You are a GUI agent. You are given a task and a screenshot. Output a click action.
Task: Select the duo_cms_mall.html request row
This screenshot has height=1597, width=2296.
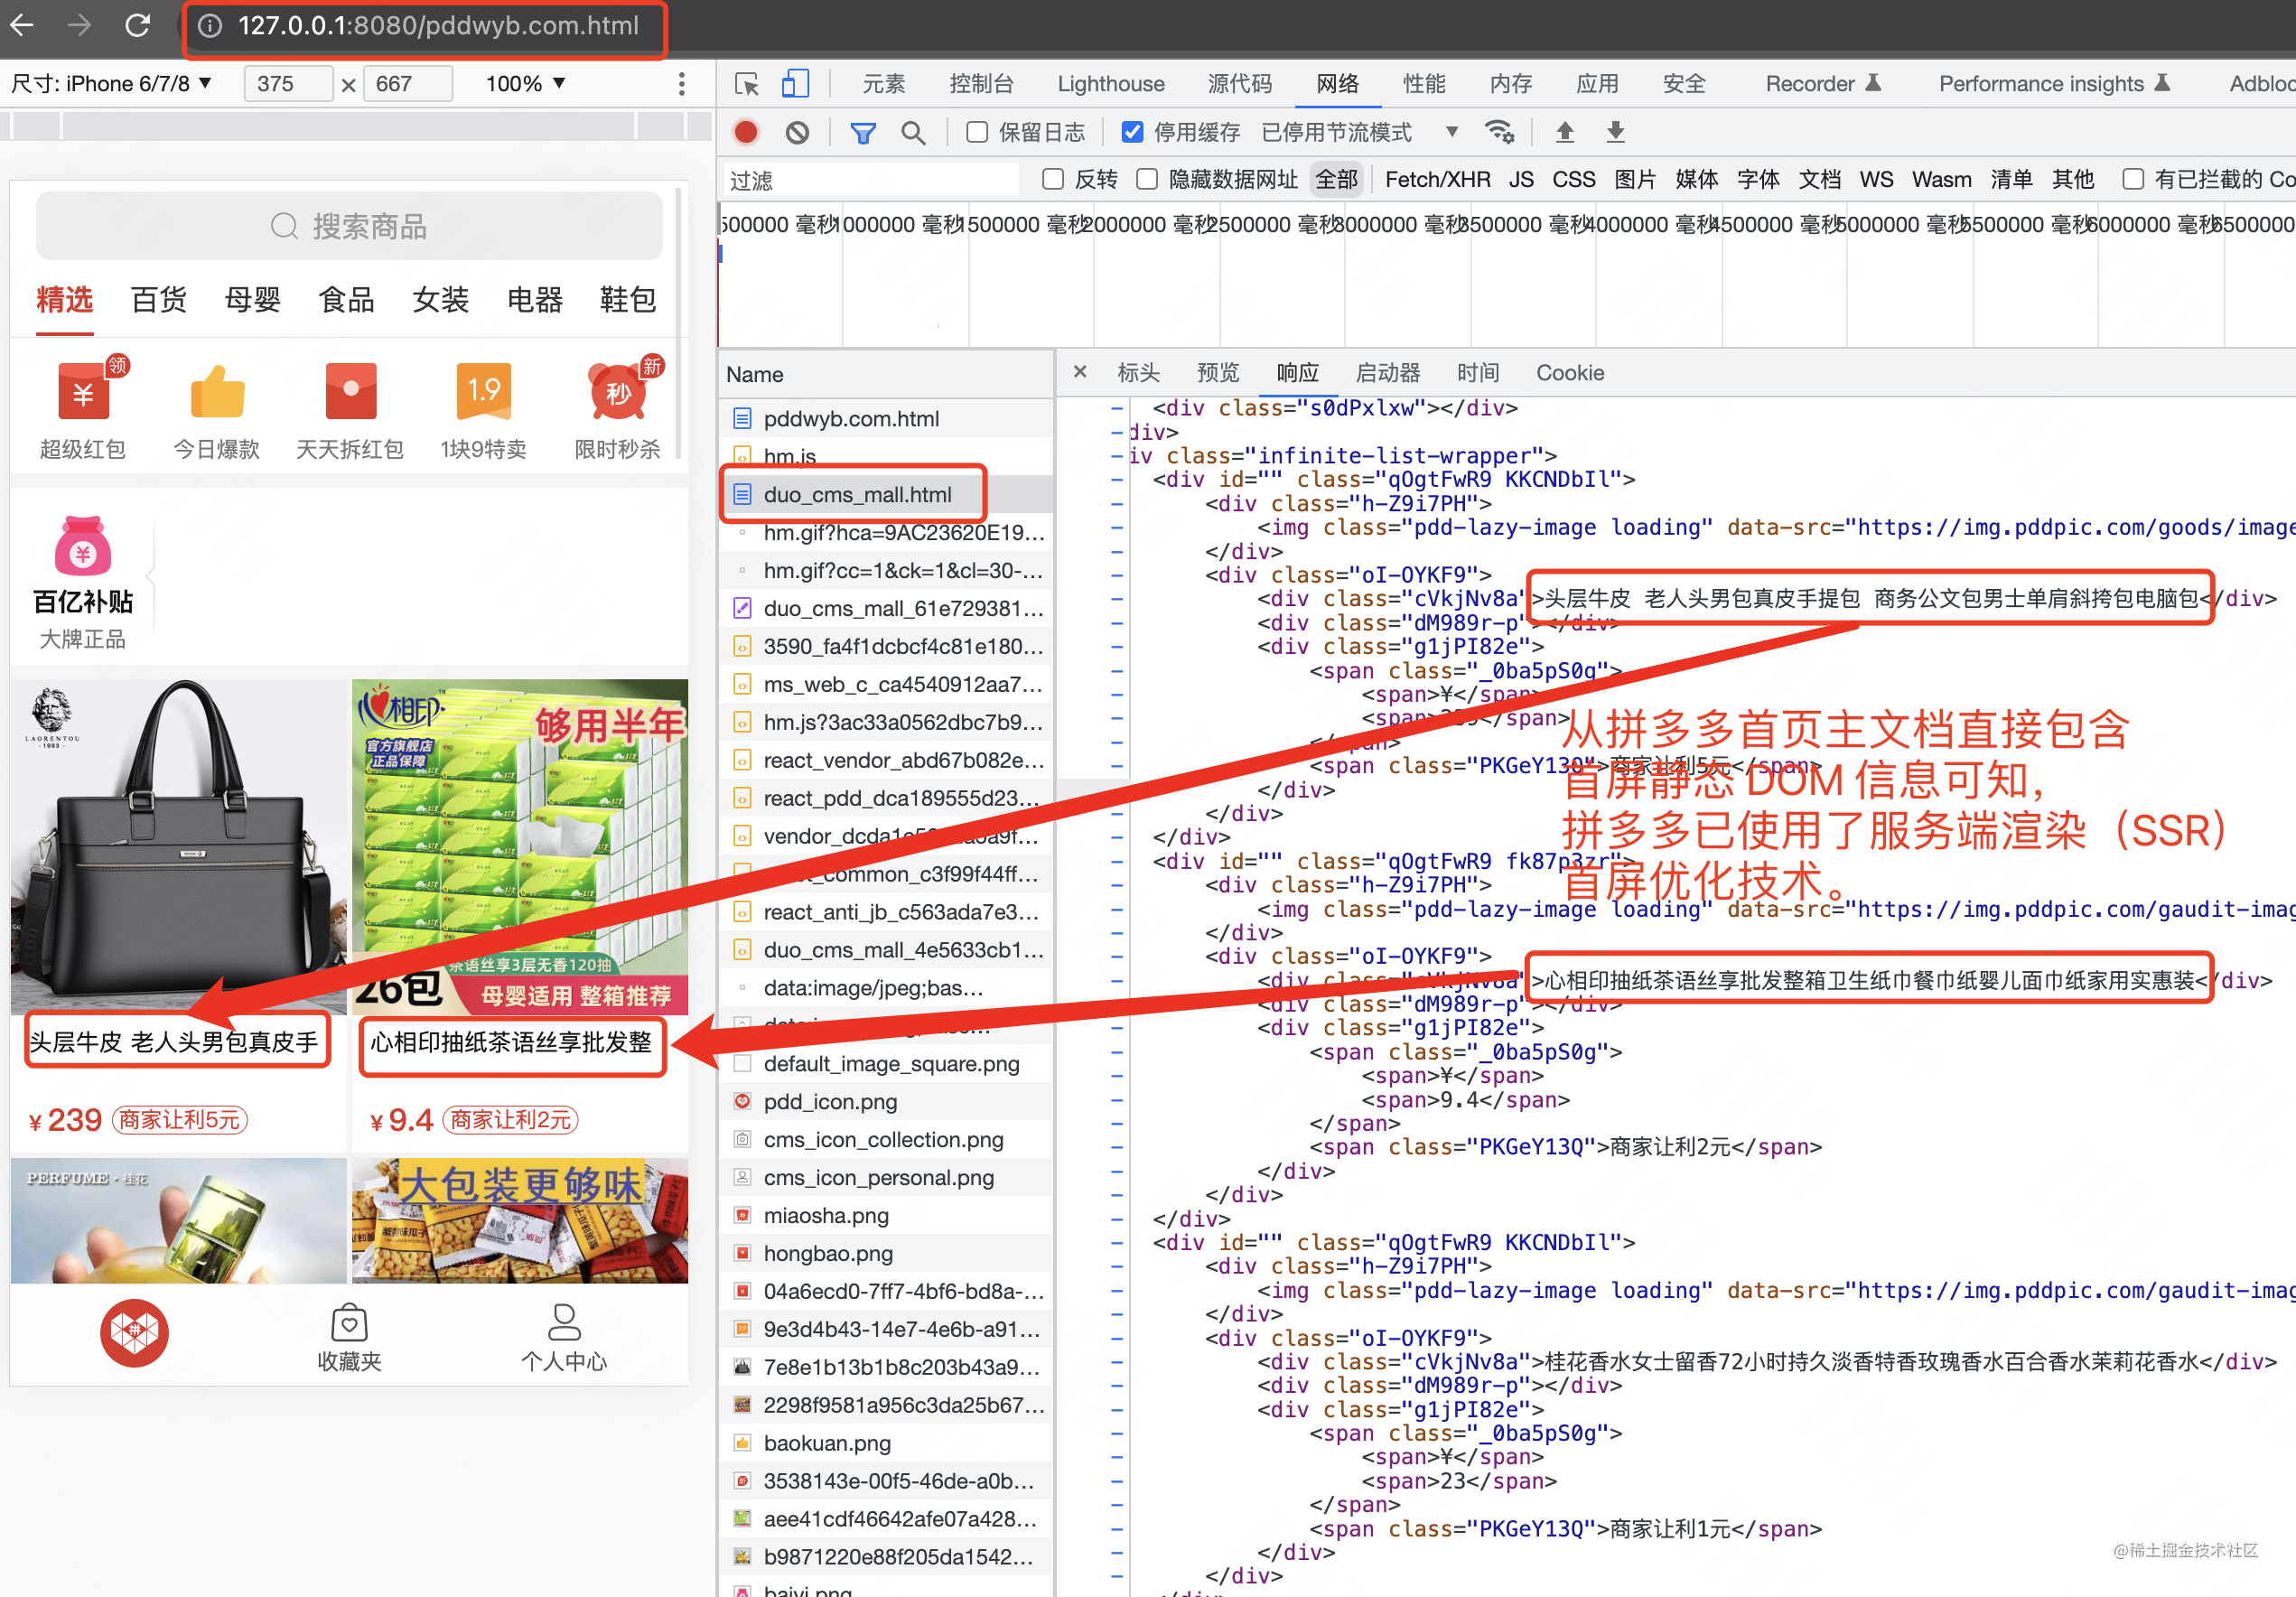[886, 494]
